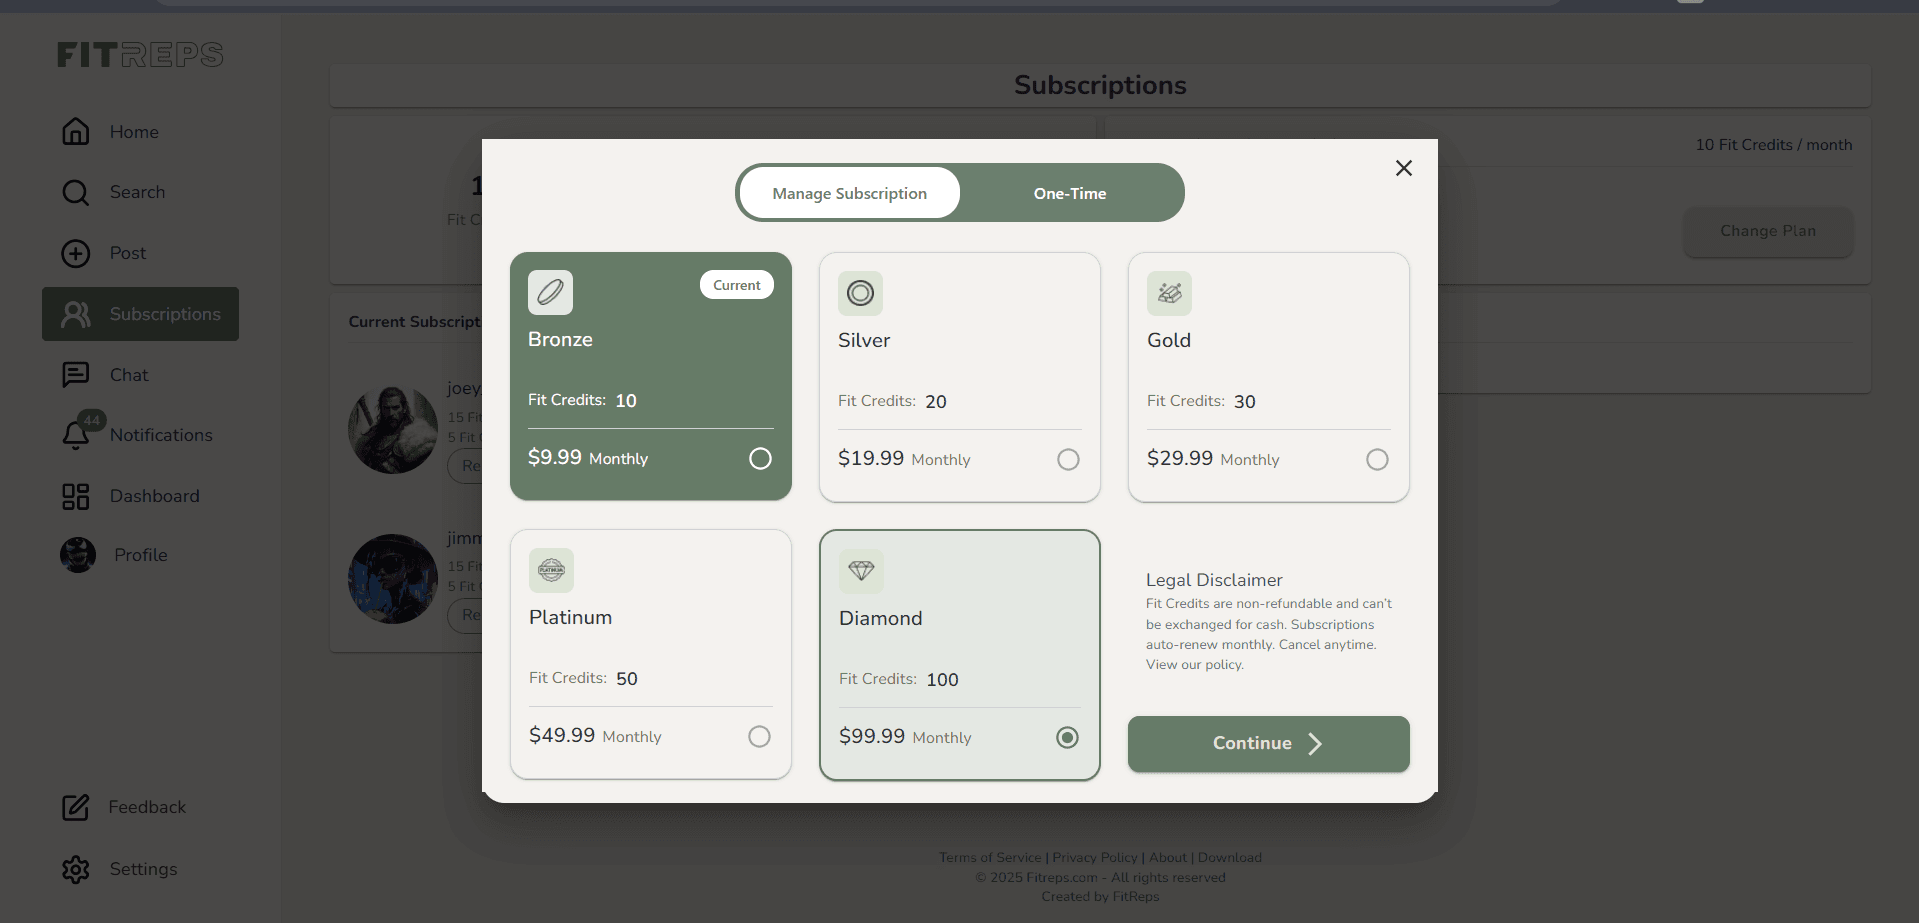Close the subscription plan dialog
The height and width of the screenshot is (923, 1919).
point(1403,168)
